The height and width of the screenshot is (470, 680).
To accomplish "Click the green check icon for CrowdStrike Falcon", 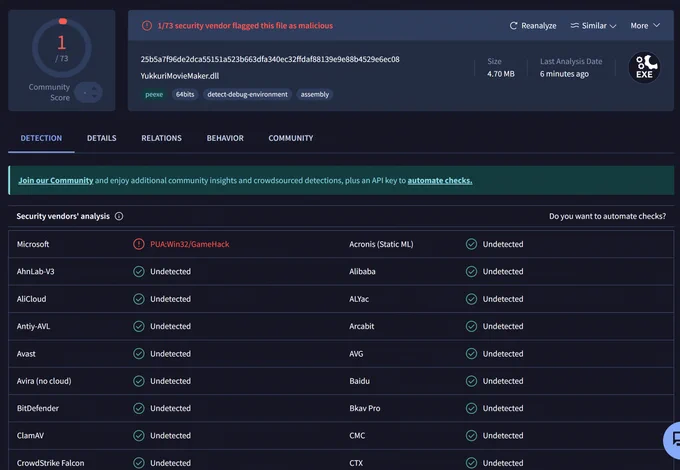I will point(139,463).
